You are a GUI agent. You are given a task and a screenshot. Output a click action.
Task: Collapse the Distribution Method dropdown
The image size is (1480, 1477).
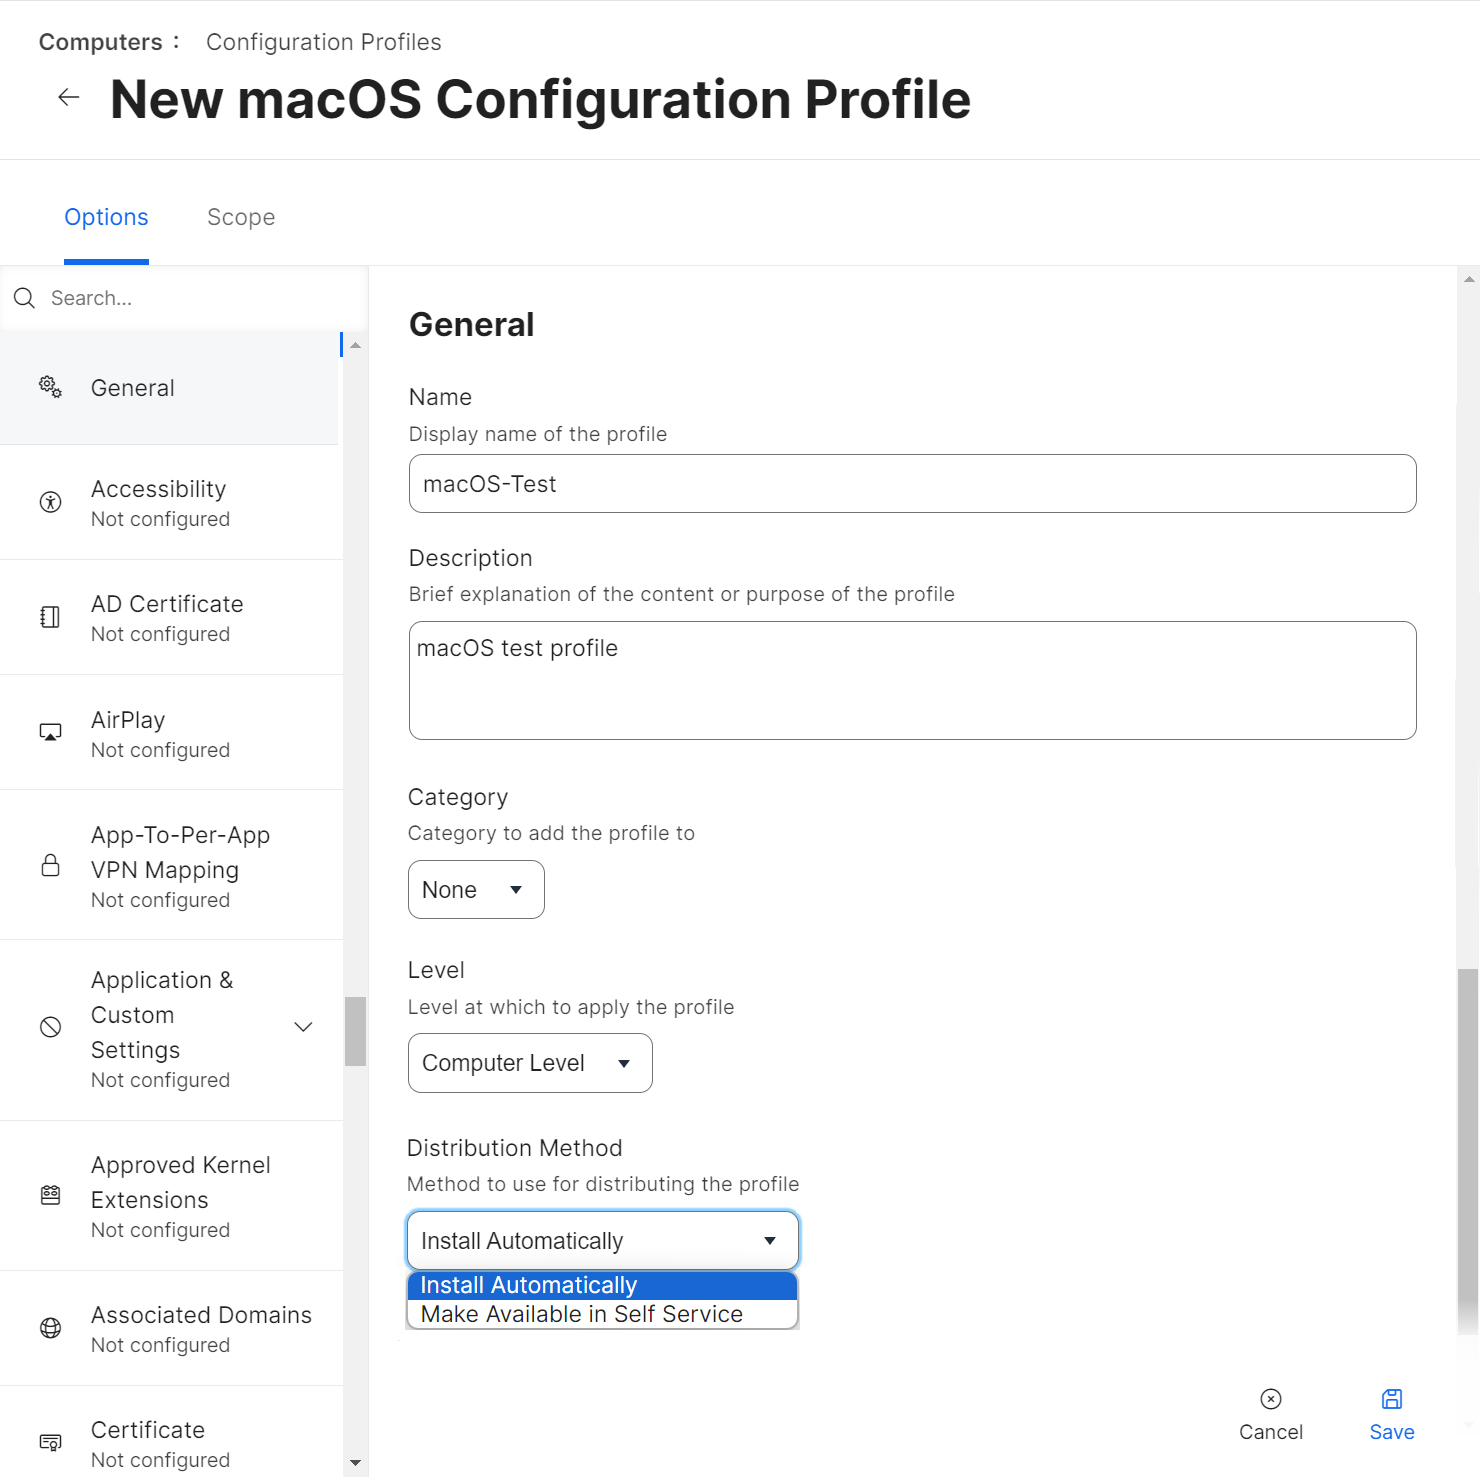point(602,1241)
